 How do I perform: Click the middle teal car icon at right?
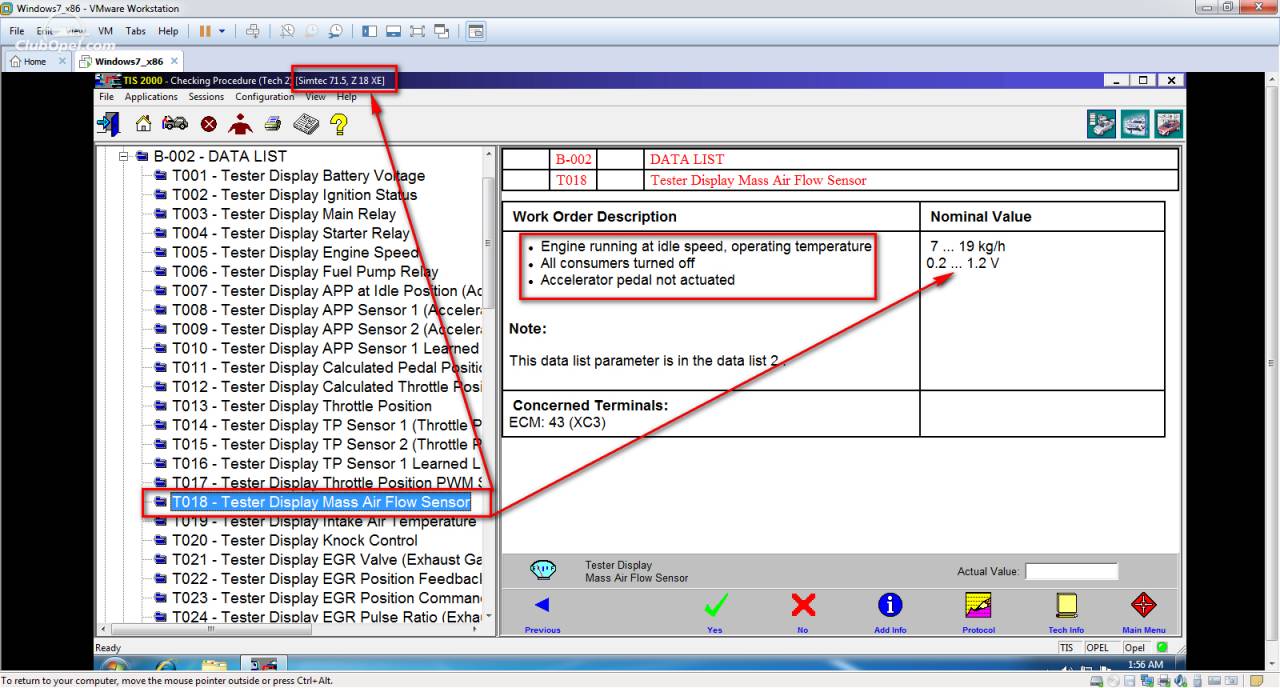(x=1135, y=124)
